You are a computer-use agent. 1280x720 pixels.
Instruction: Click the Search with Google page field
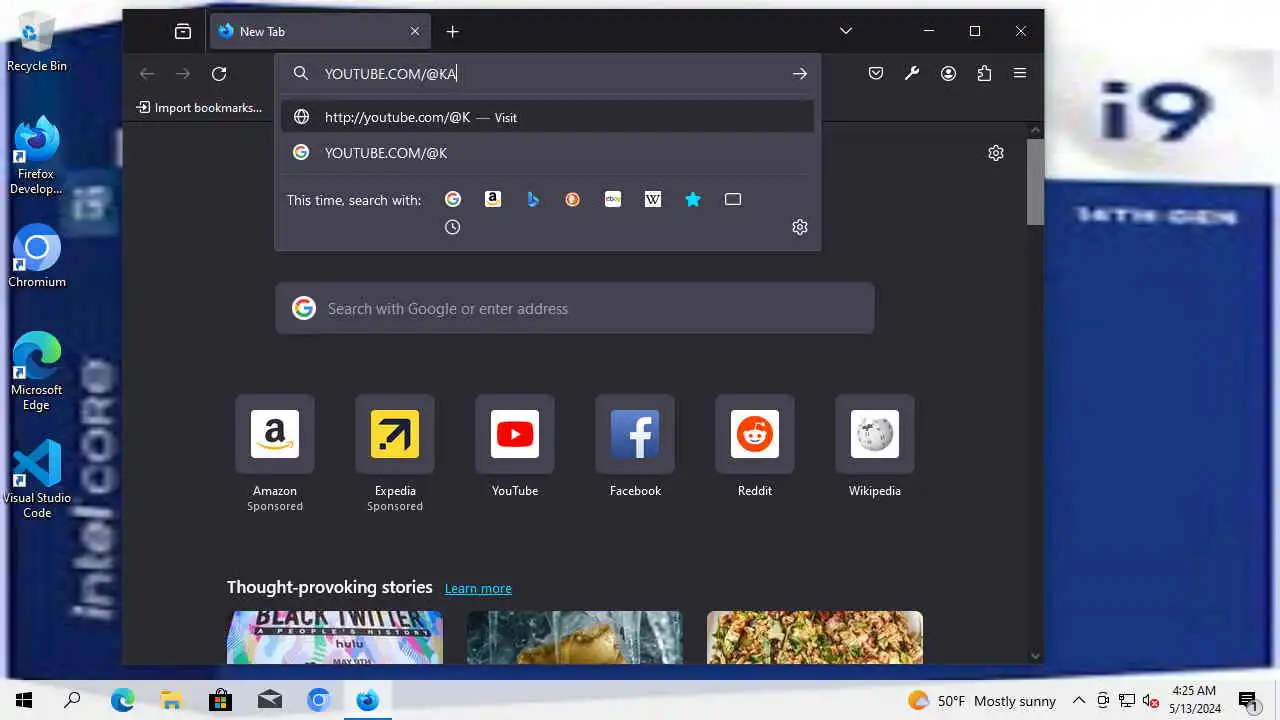pyautogui.click(x=575, y=308)
